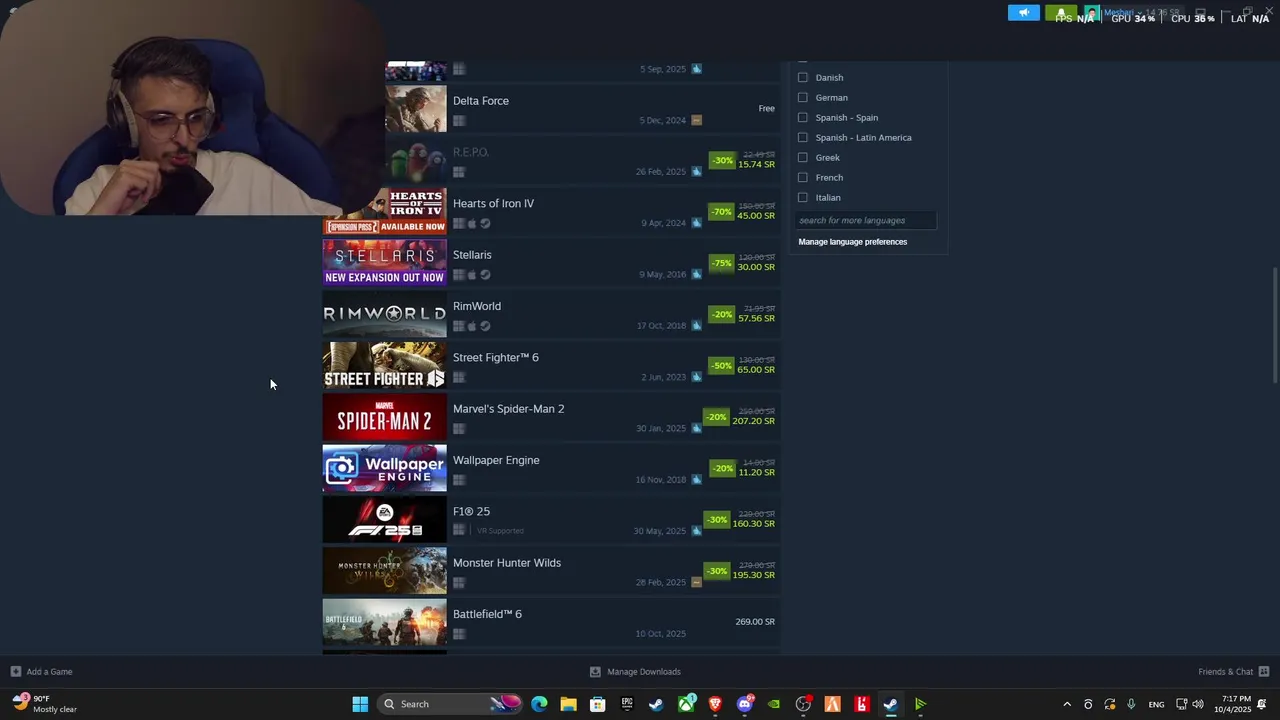
Task: Click the Steam announcements megaphone icon
Action: coord(1024,13)
